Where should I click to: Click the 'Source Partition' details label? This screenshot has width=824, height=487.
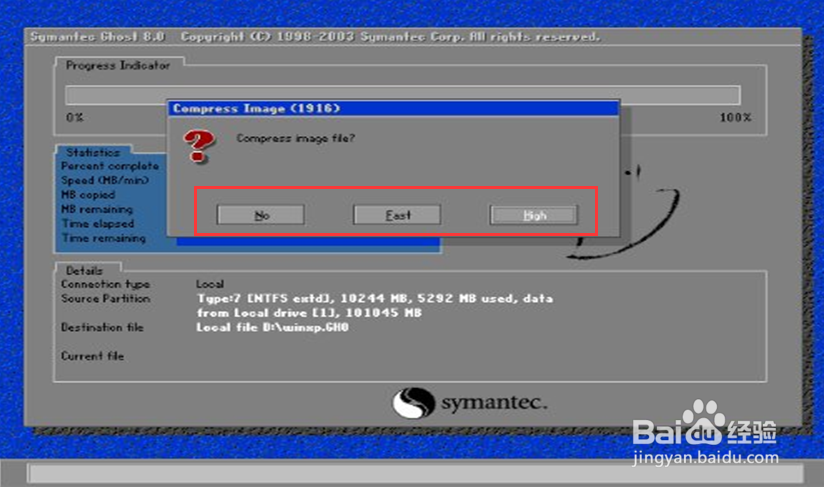pos(105,298)
